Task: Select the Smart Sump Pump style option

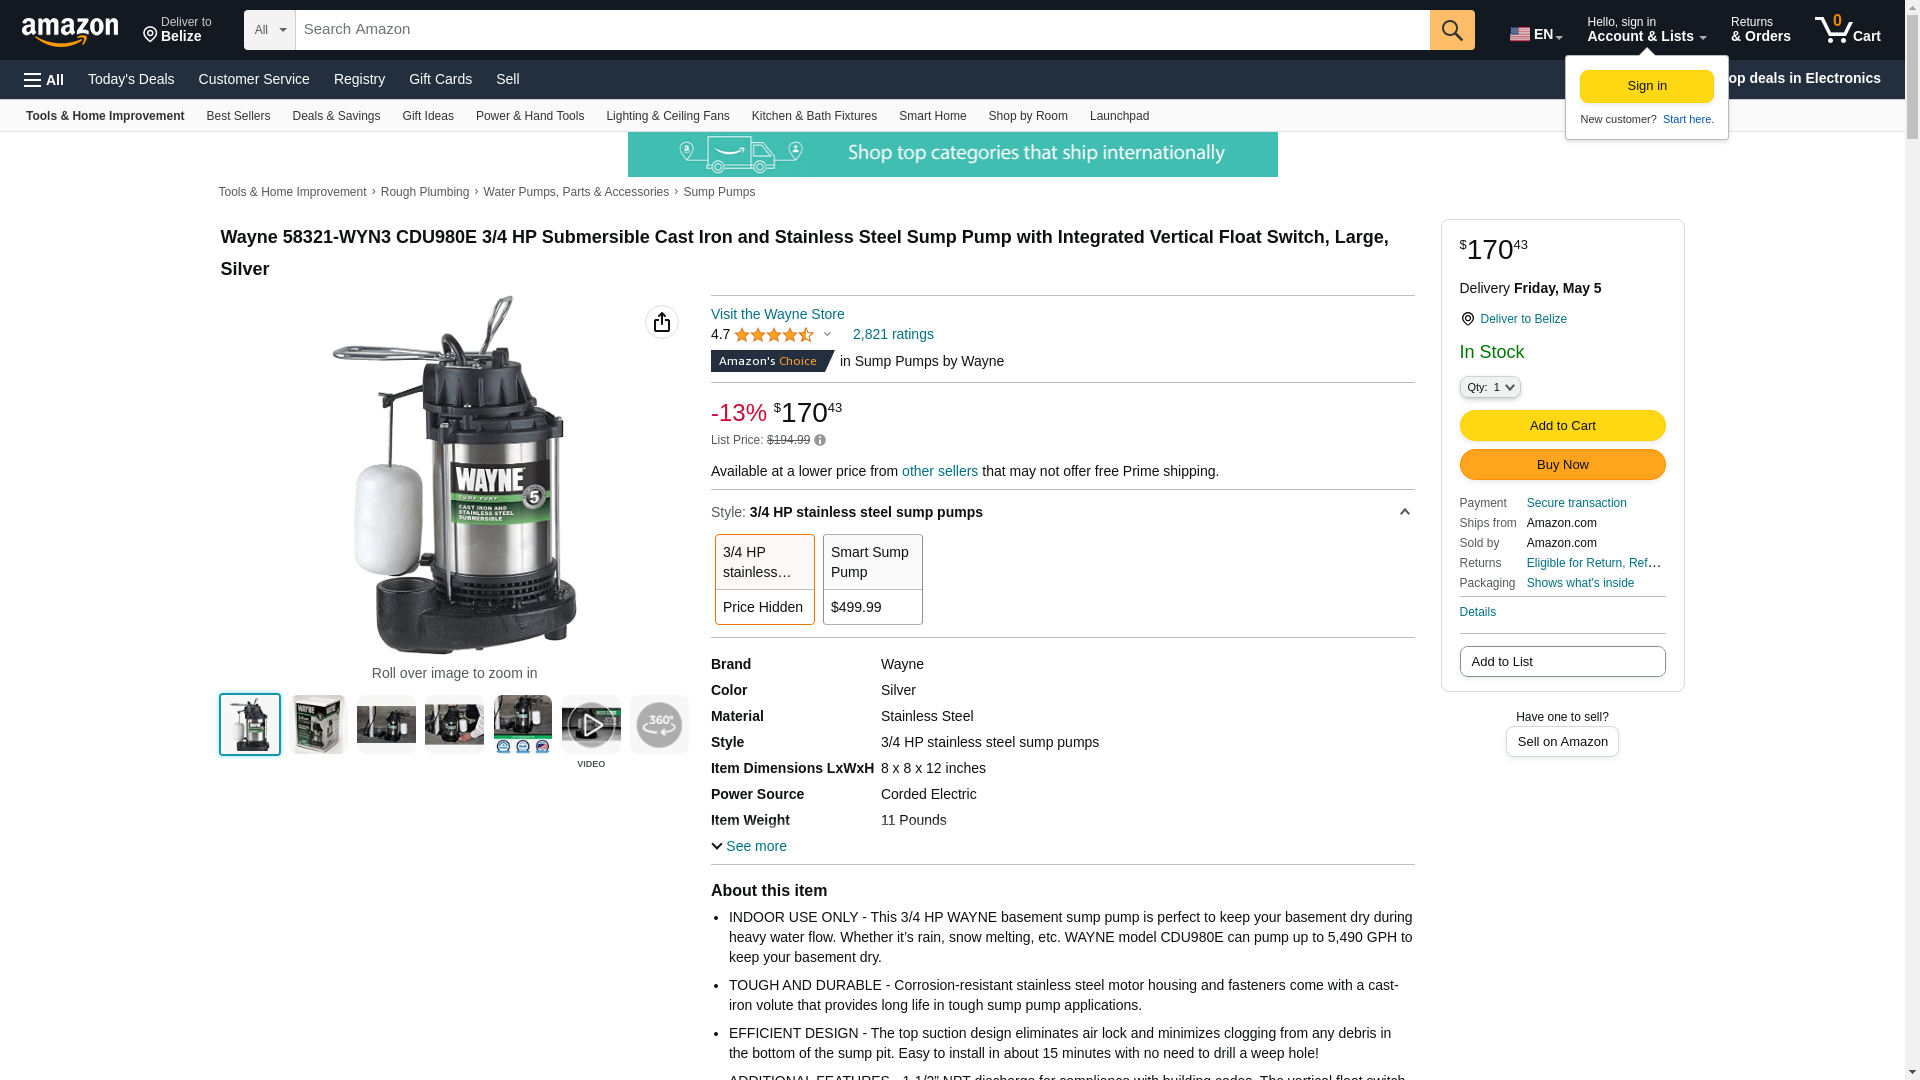Action: (x=873, y=579)
